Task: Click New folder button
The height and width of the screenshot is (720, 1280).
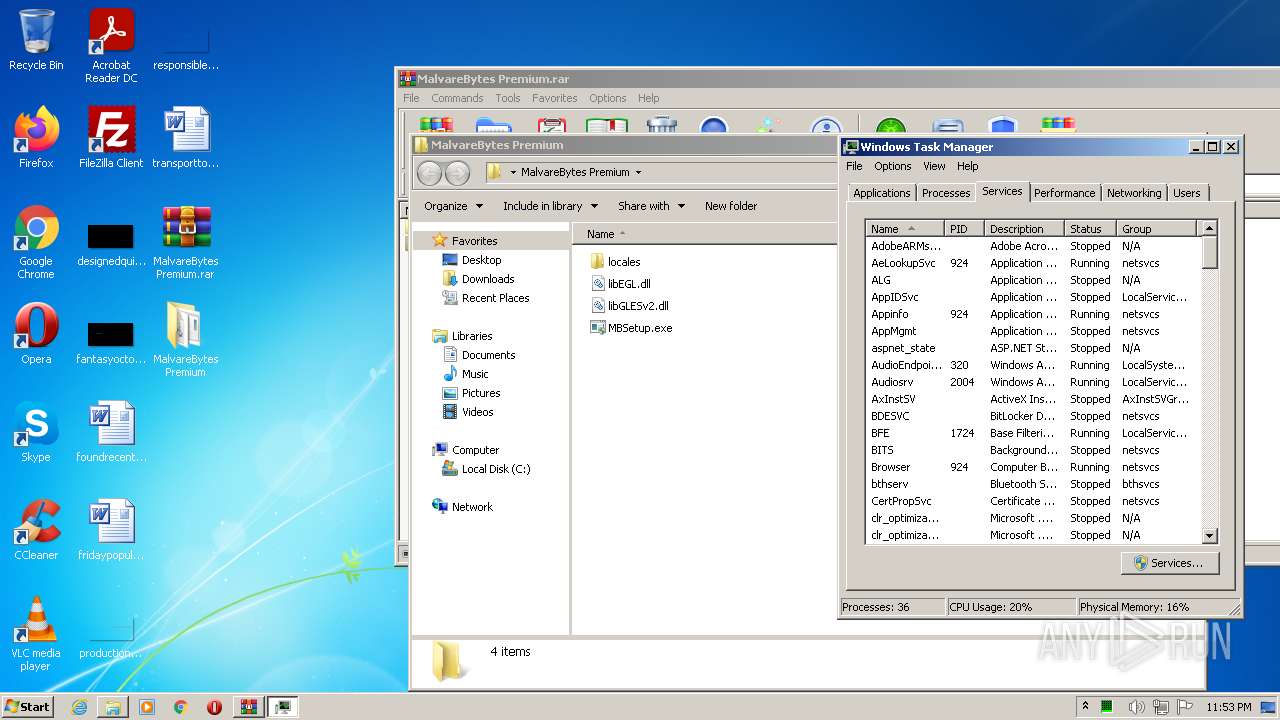Action: click(x=731, y=205)
